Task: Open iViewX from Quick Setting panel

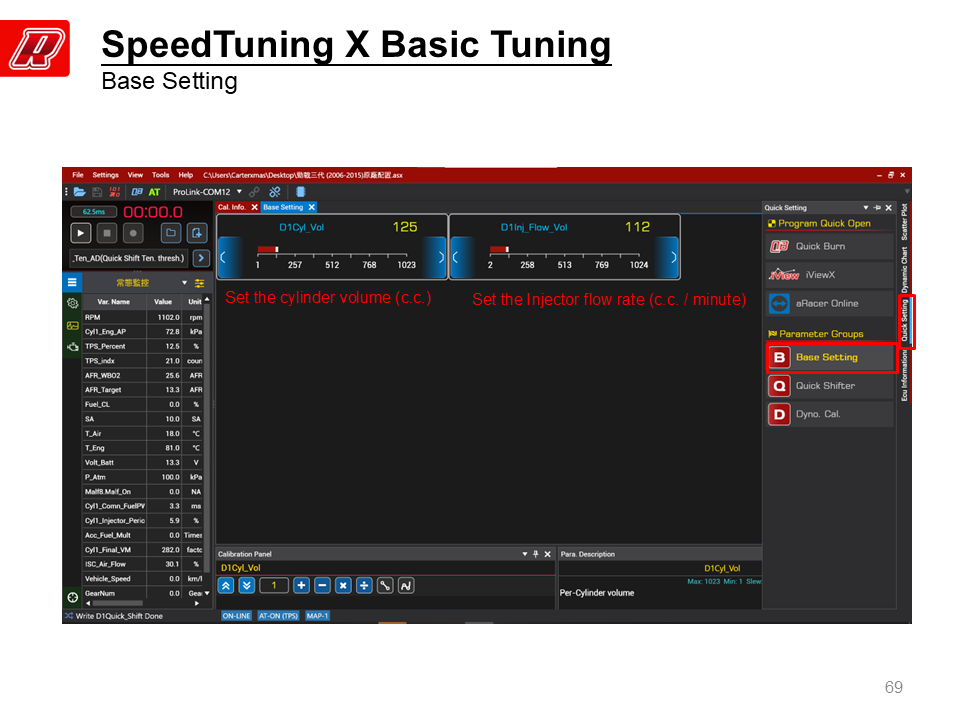Action: 829,275
